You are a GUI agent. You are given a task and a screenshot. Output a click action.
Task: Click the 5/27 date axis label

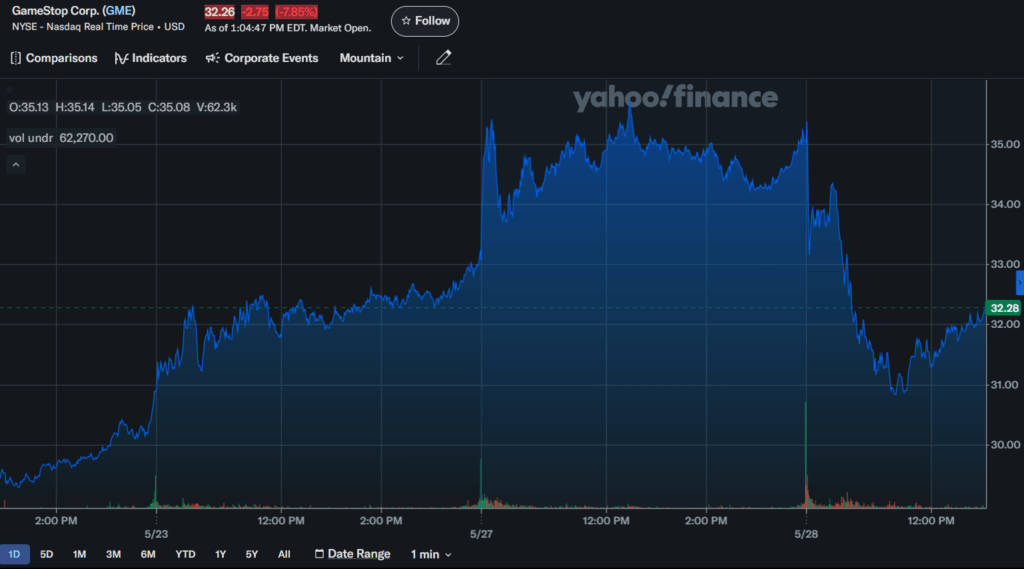click(481, 534)
